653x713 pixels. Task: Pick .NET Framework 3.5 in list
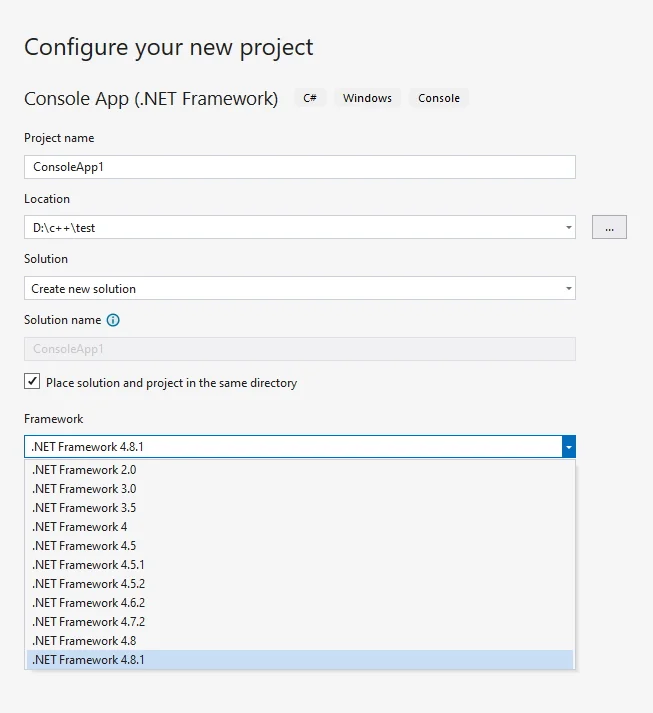300,508
